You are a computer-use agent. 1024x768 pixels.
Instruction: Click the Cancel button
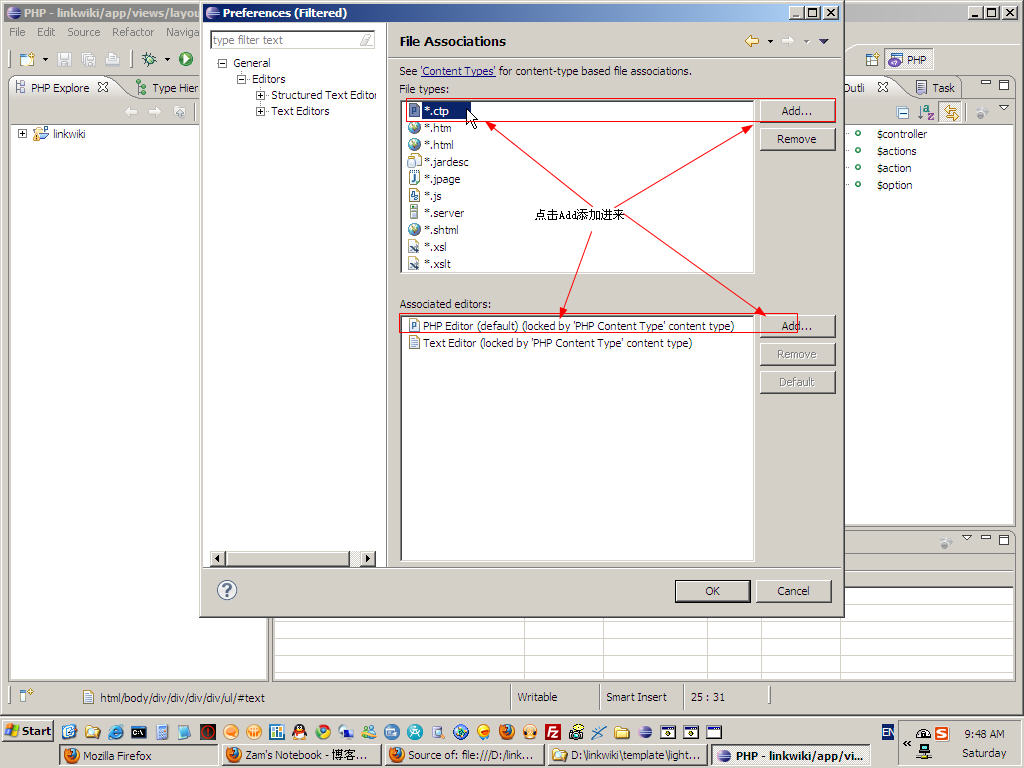[793, 591]
